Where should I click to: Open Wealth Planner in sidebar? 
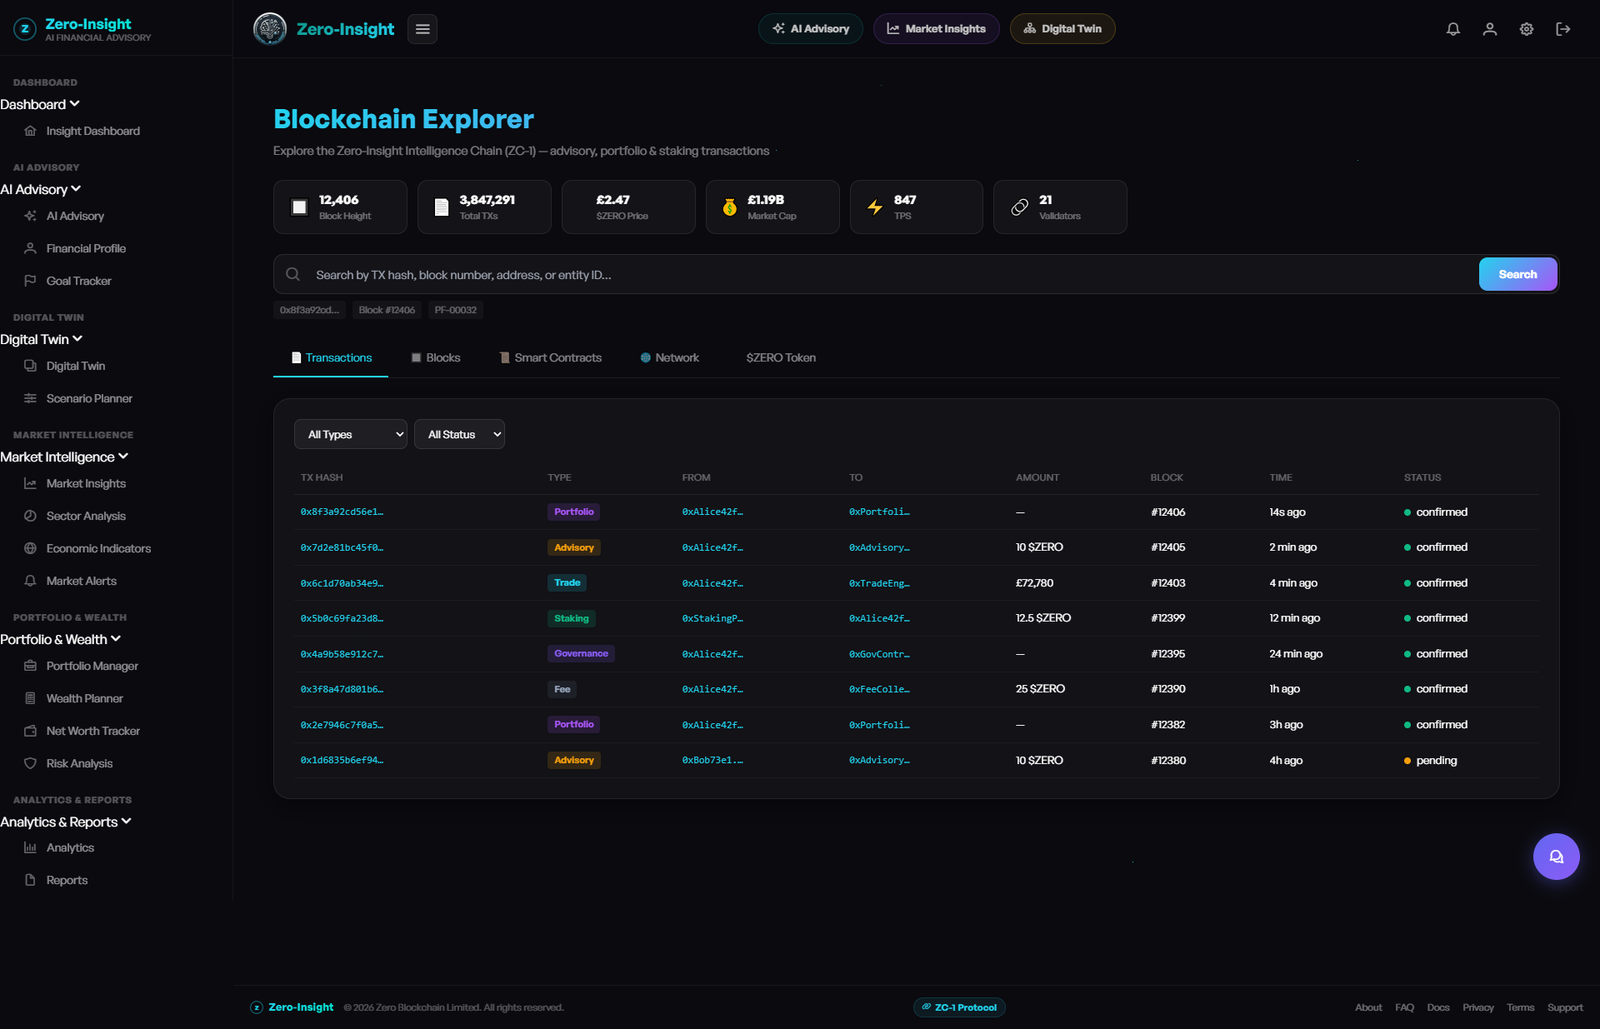(x=84, y=699)
